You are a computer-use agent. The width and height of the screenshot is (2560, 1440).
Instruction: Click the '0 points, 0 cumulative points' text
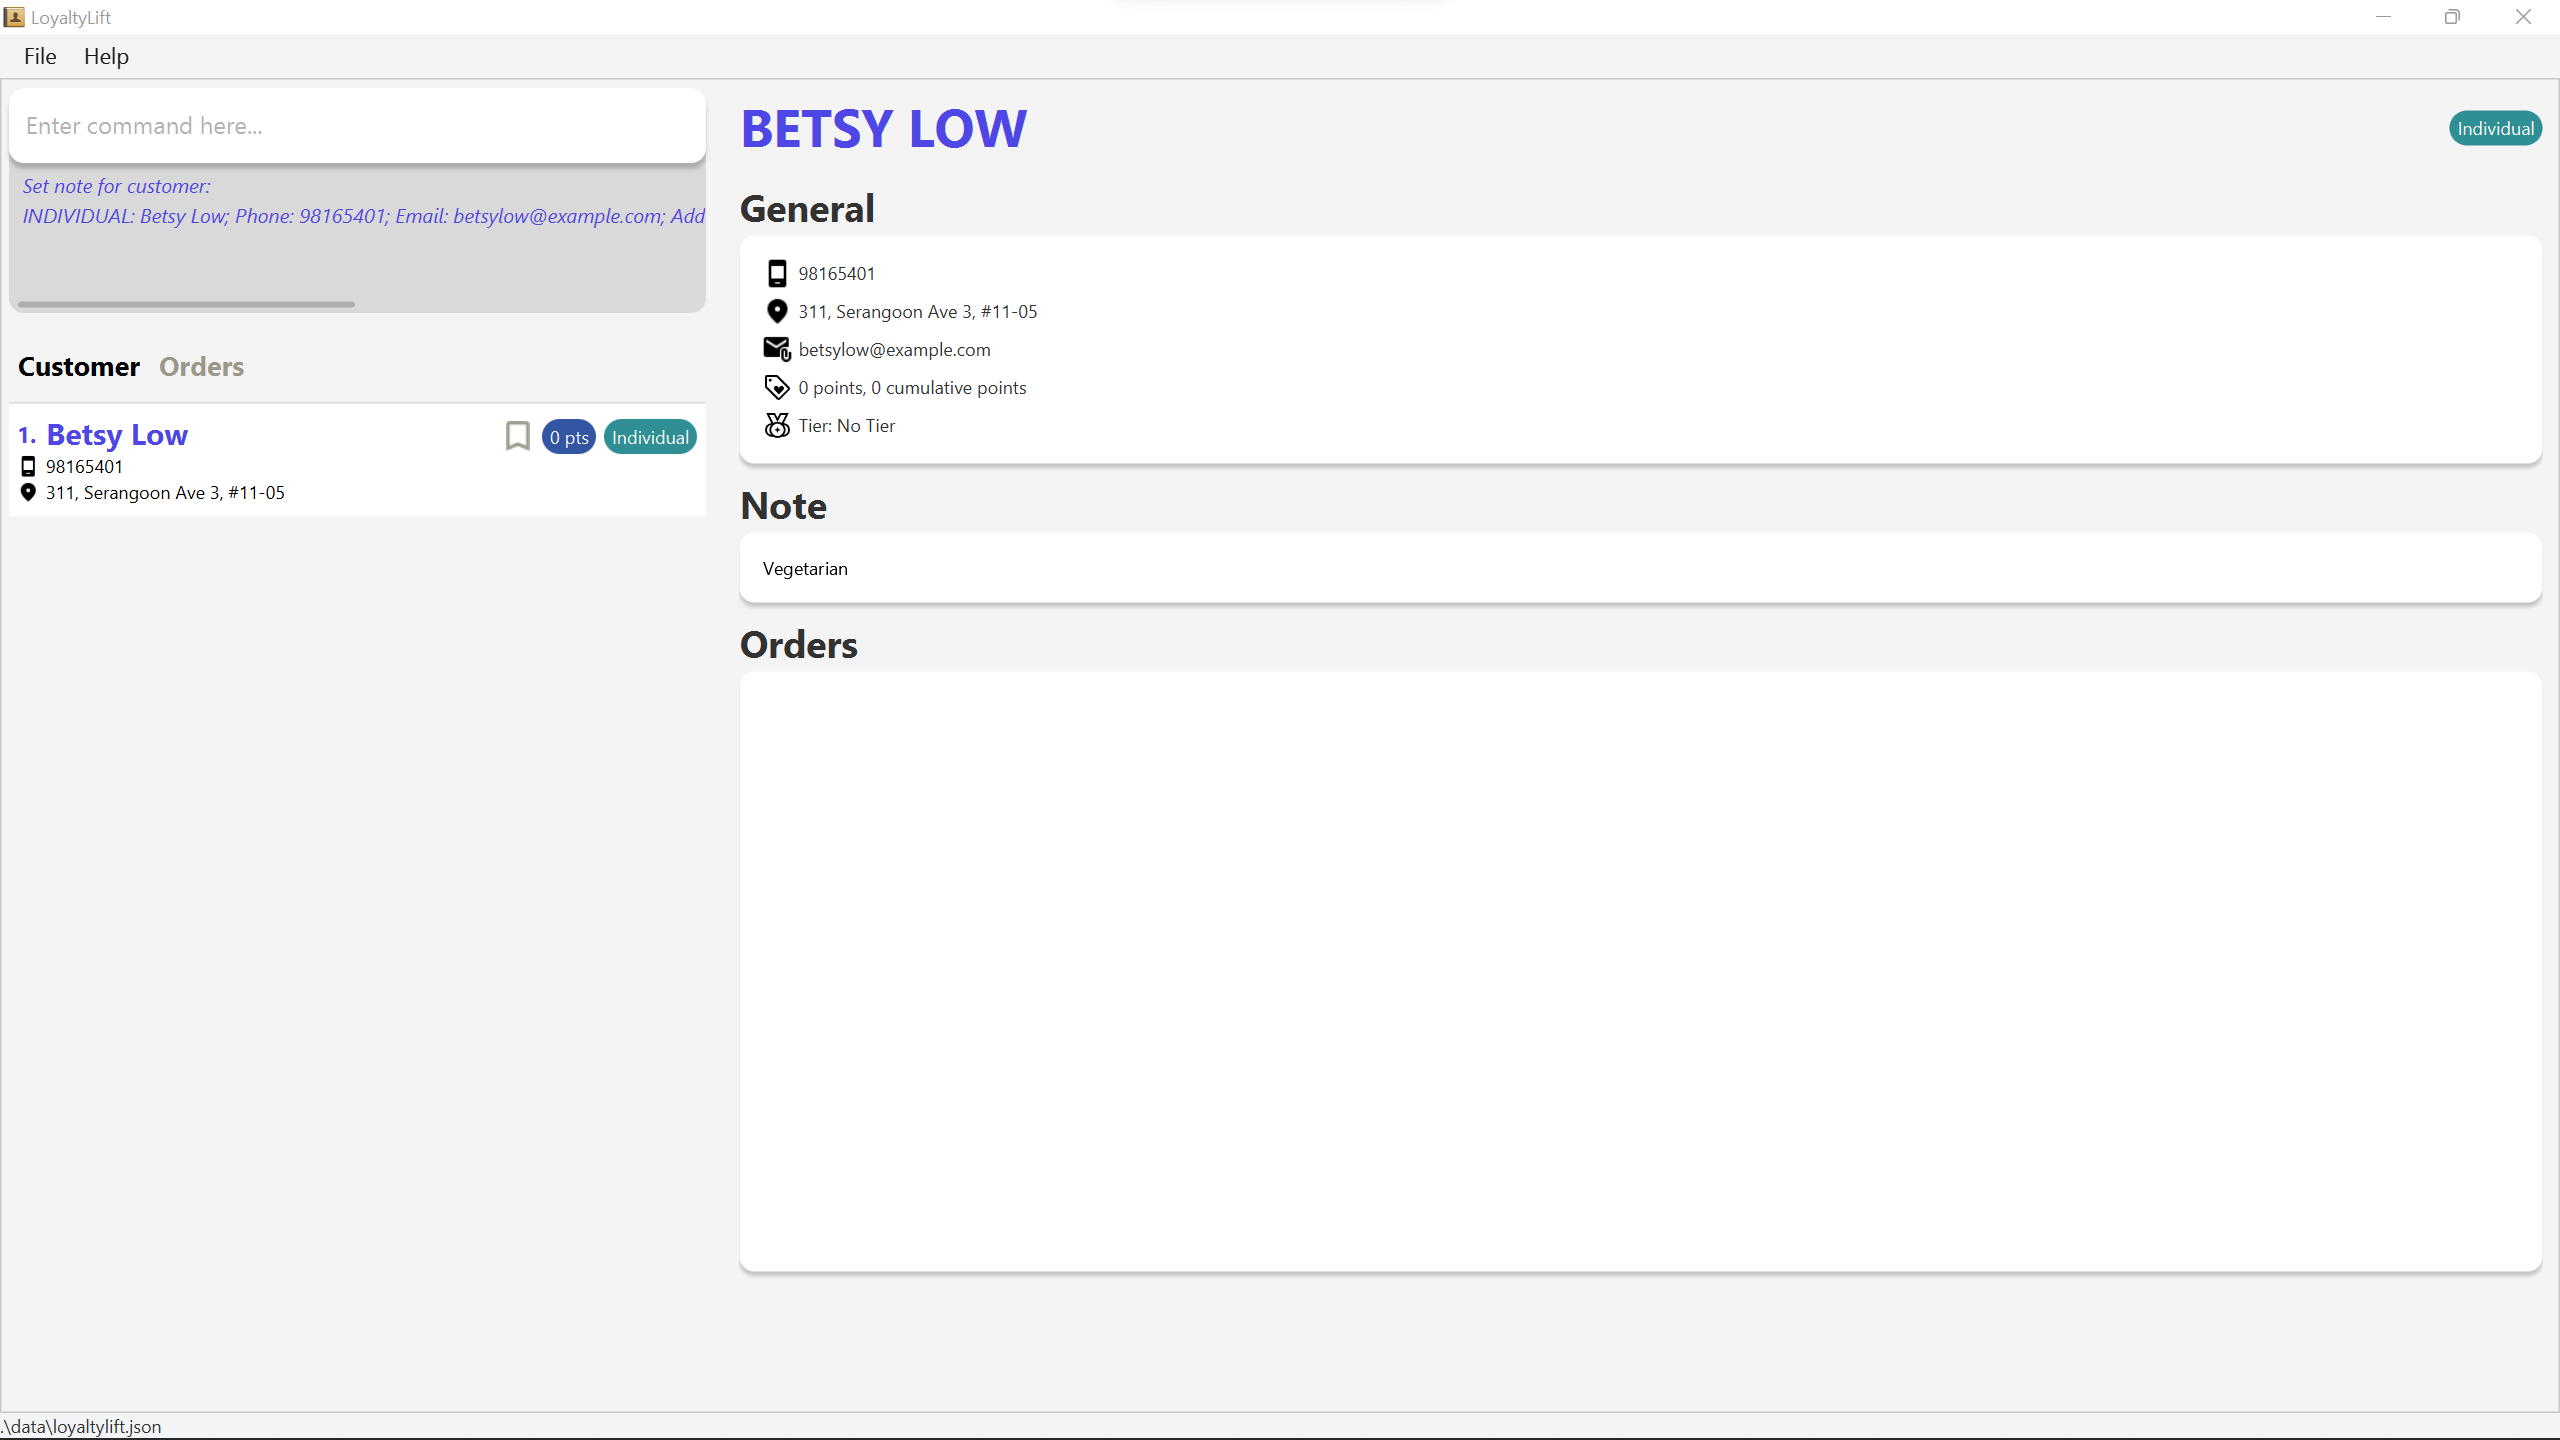pyautogui.click(x=913, y=388)
